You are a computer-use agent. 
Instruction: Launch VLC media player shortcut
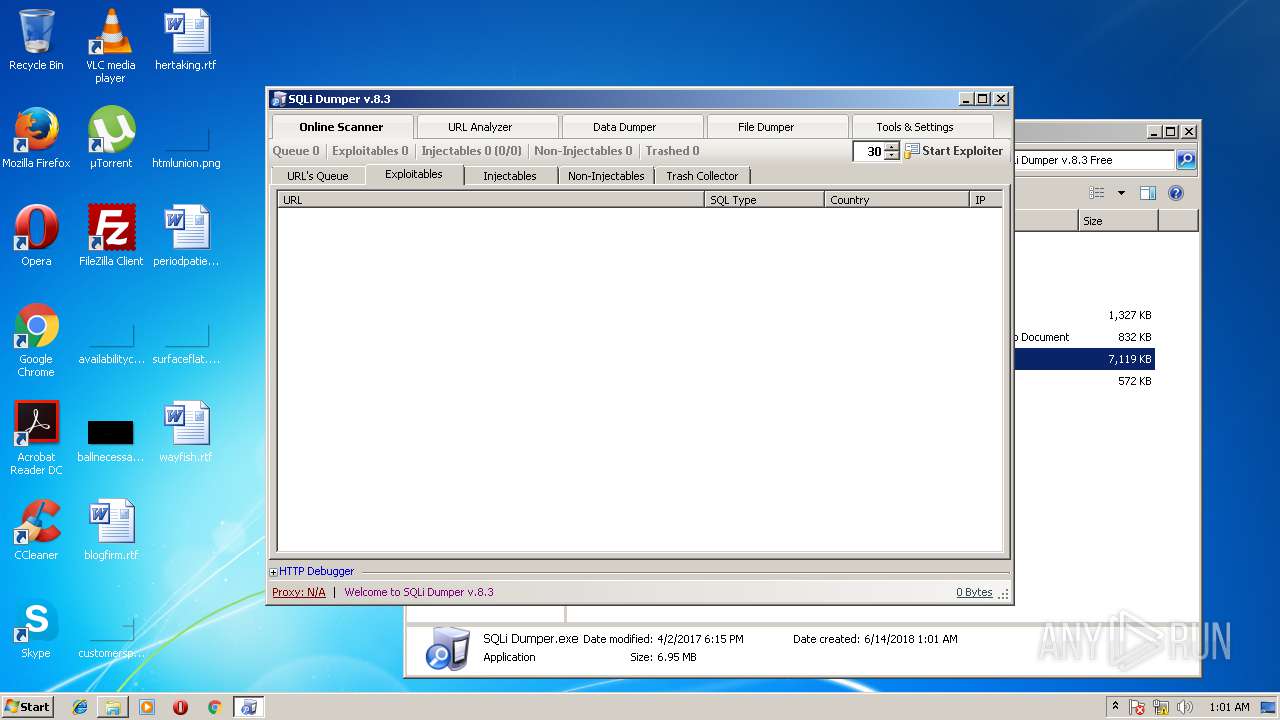(x=110, y=46)
